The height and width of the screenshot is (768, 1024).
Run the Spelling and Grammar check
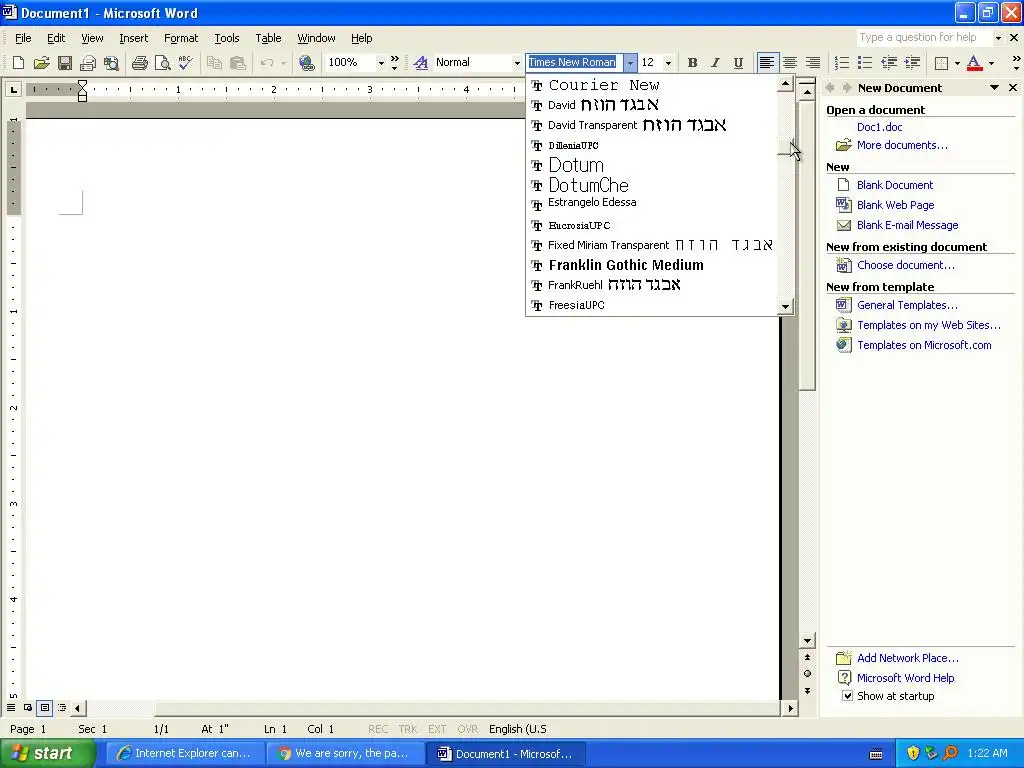(x=185, y=63)
